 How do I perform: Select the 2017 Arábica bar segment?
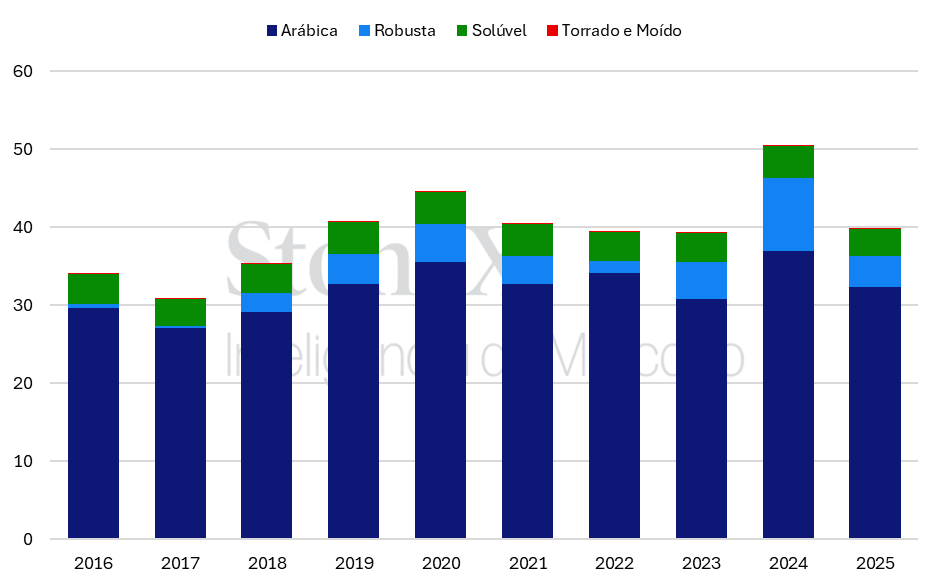[181, 433]
